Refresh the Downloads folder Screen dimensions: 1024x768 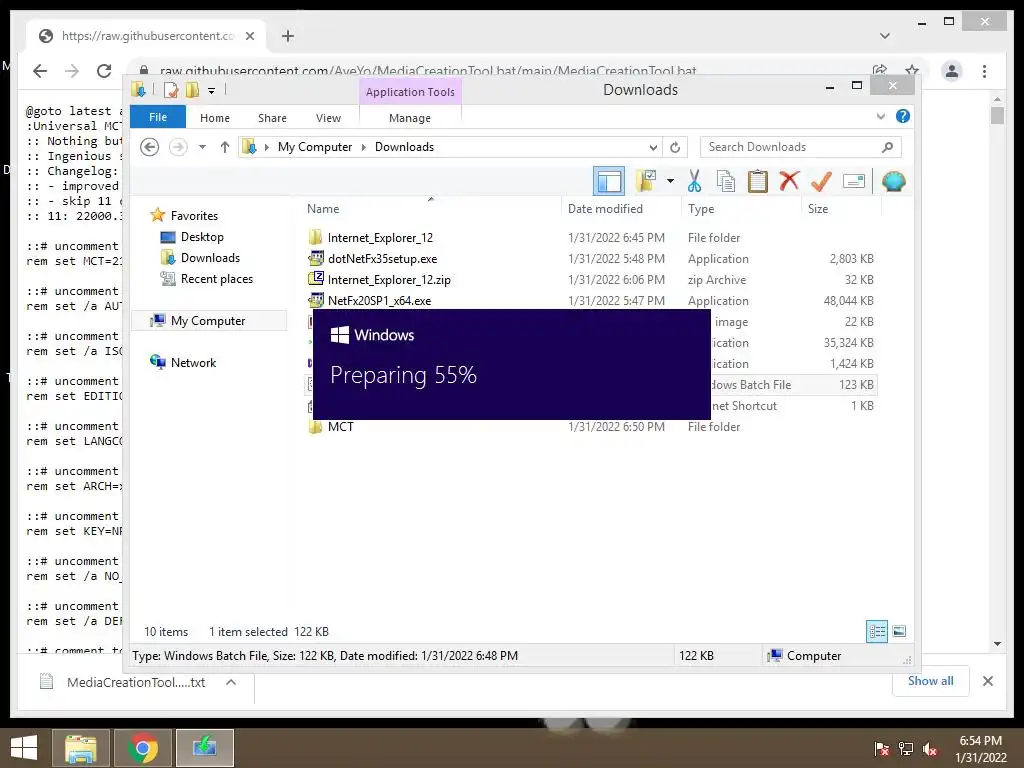coord(675,147)
